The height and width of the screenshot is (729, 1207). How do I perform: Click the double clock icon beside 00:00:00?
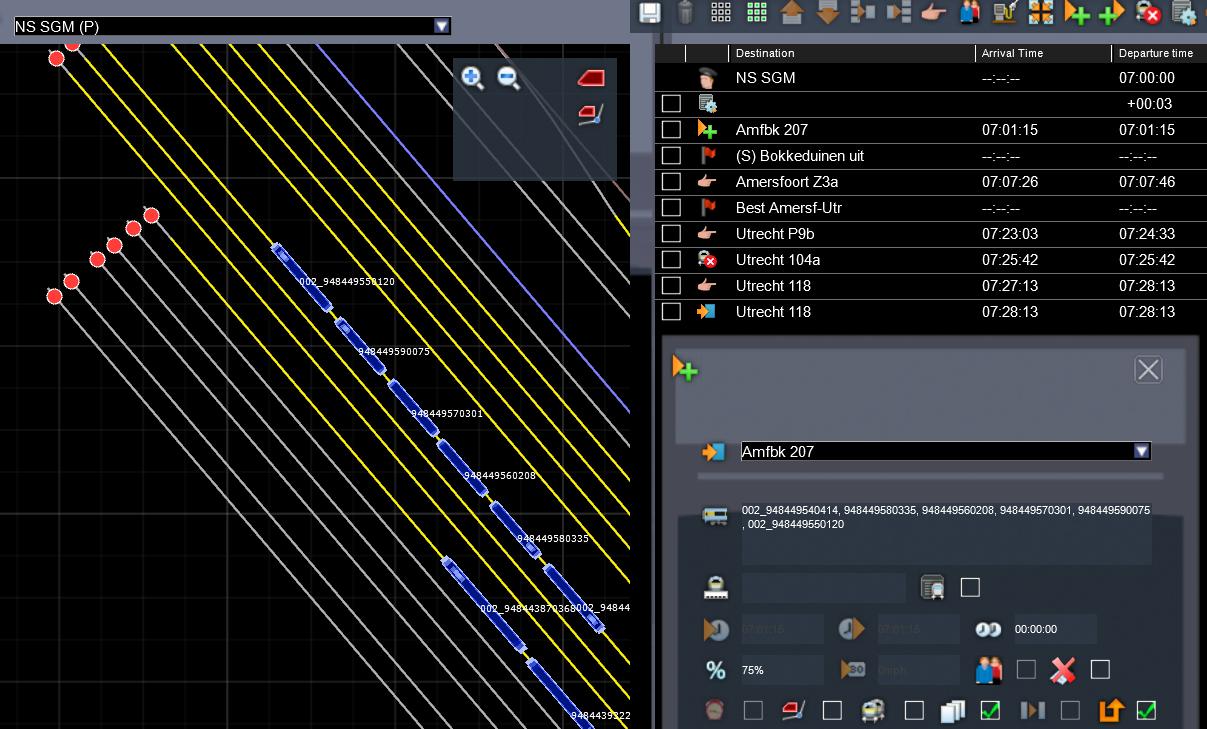[988, 629]
